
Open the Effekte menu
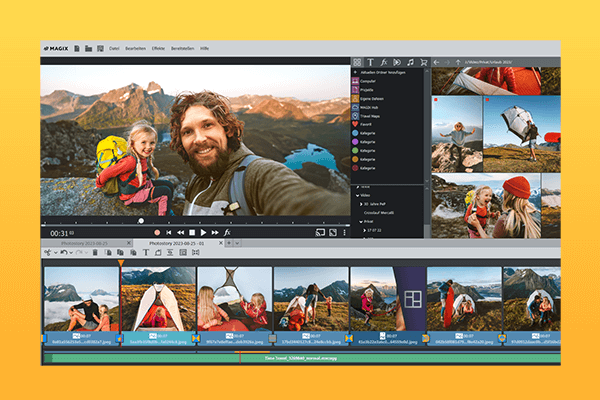(157, 47)
